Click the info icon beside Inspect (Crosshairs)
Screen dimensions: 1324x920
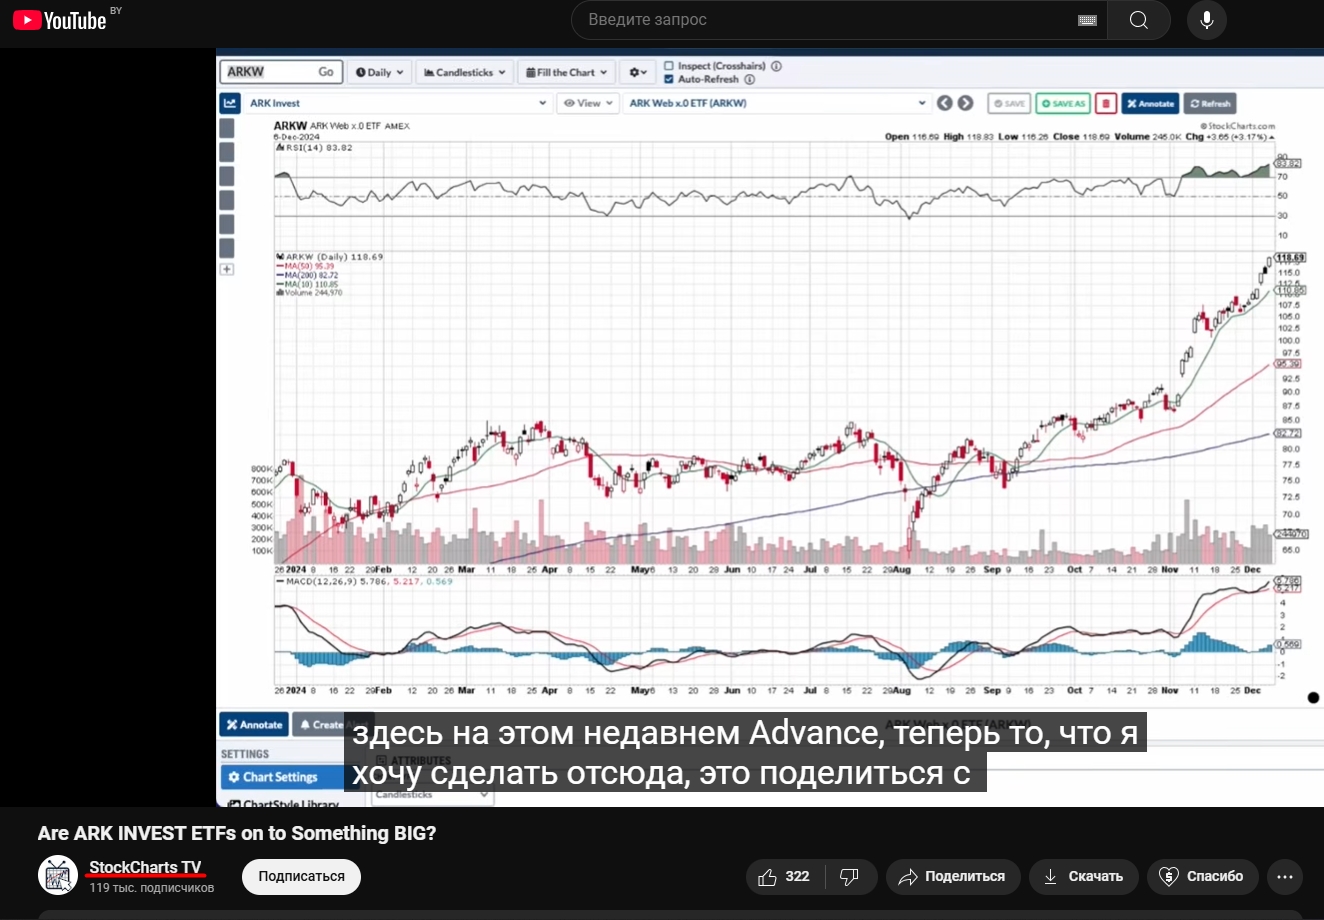pyautogui.click(x=776, y=66)
